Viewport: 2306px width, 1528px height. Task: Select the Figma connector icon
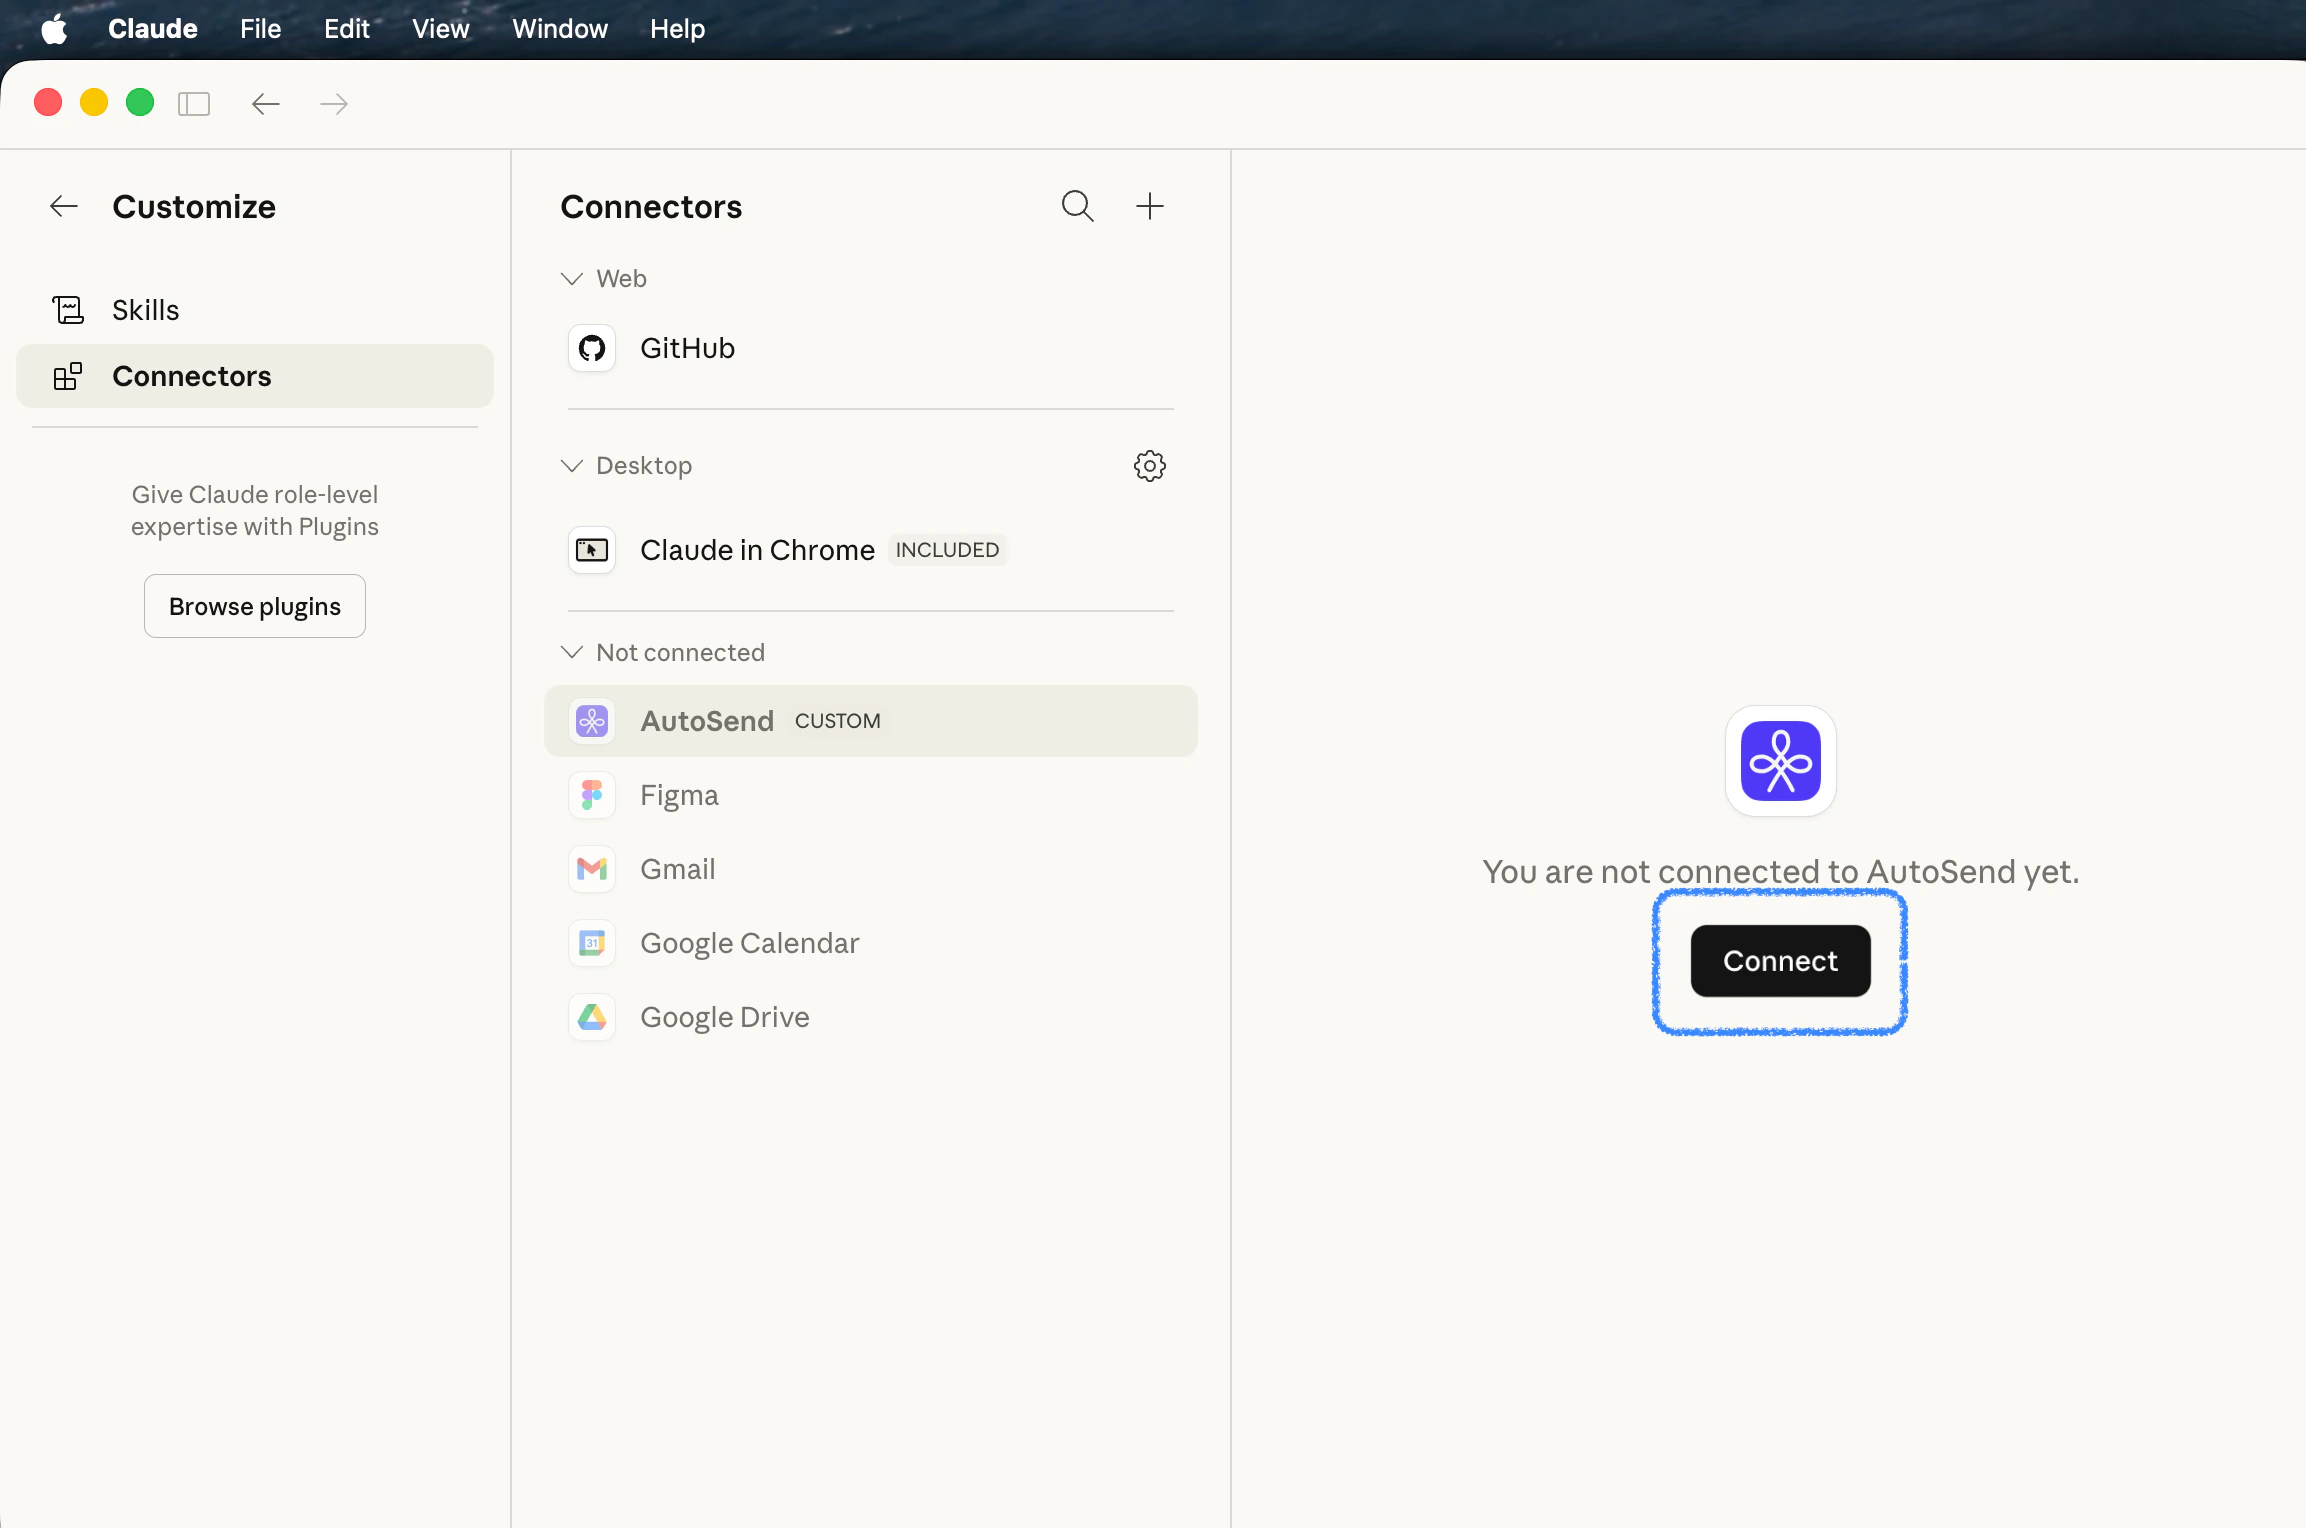coord(592,796)
